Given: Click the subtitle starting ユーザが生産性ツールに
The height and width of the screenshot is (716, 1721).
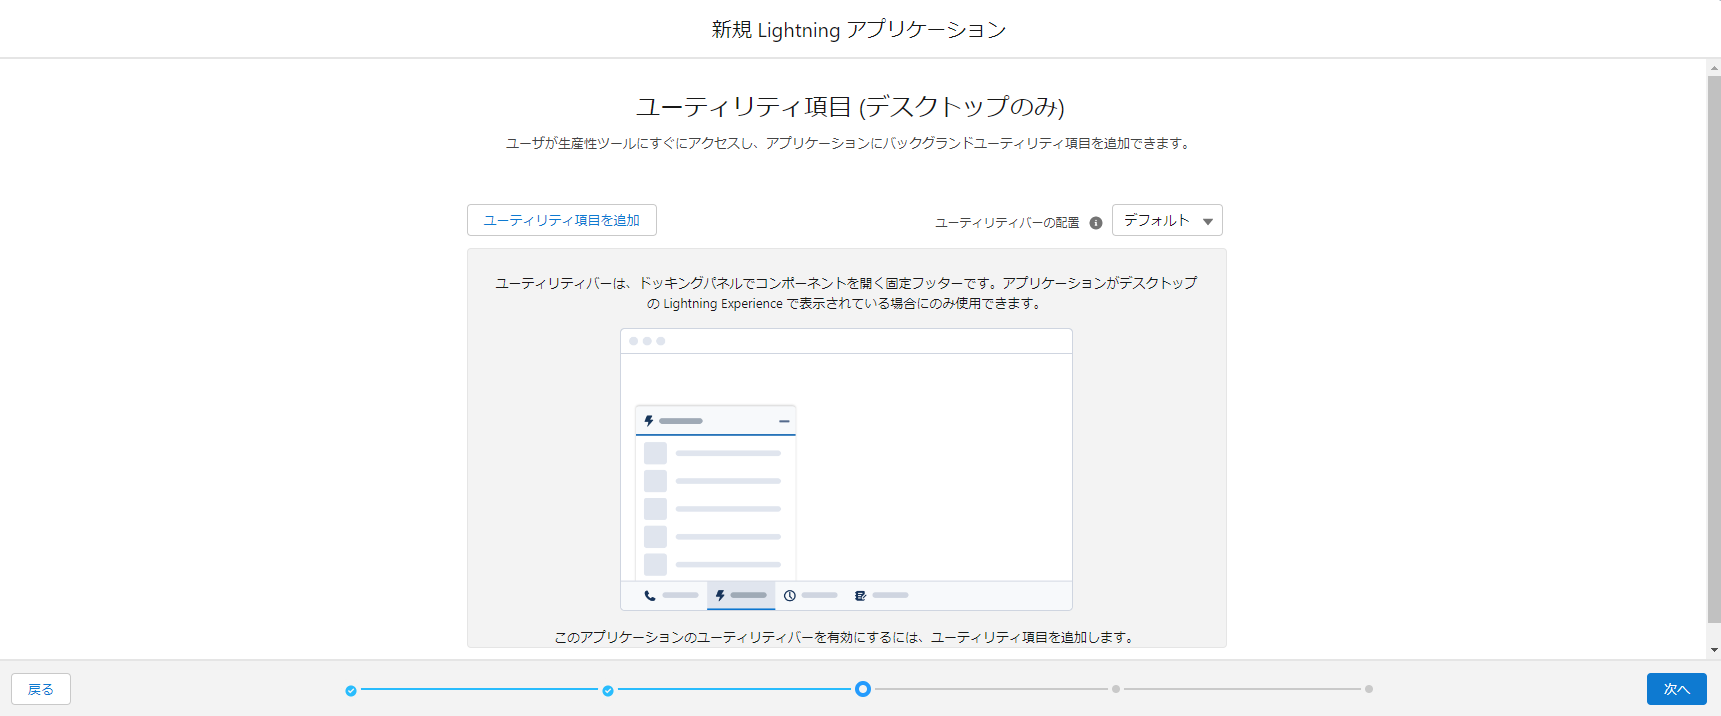Looking at the screenshot, I should tap(850, 143).
